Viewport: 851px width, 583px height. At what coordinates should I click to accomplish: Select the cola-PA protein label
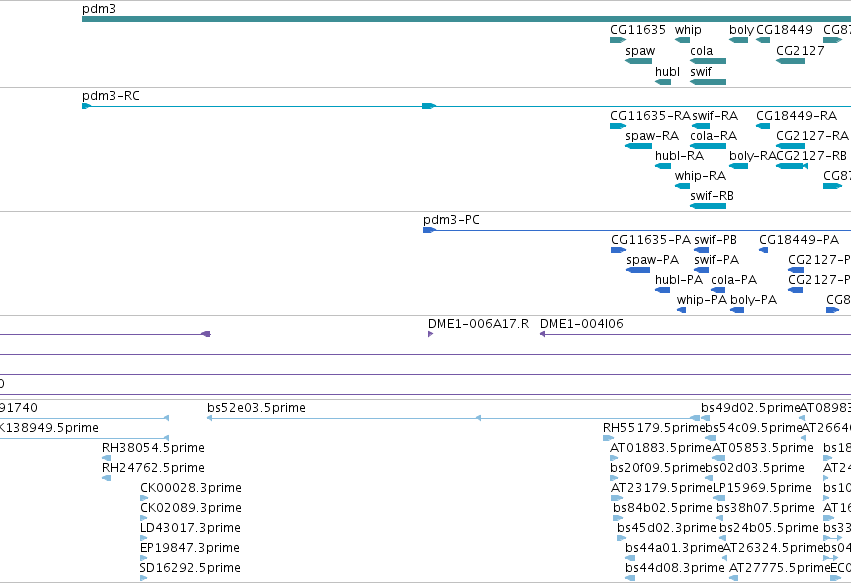click(x=734, y=280)
